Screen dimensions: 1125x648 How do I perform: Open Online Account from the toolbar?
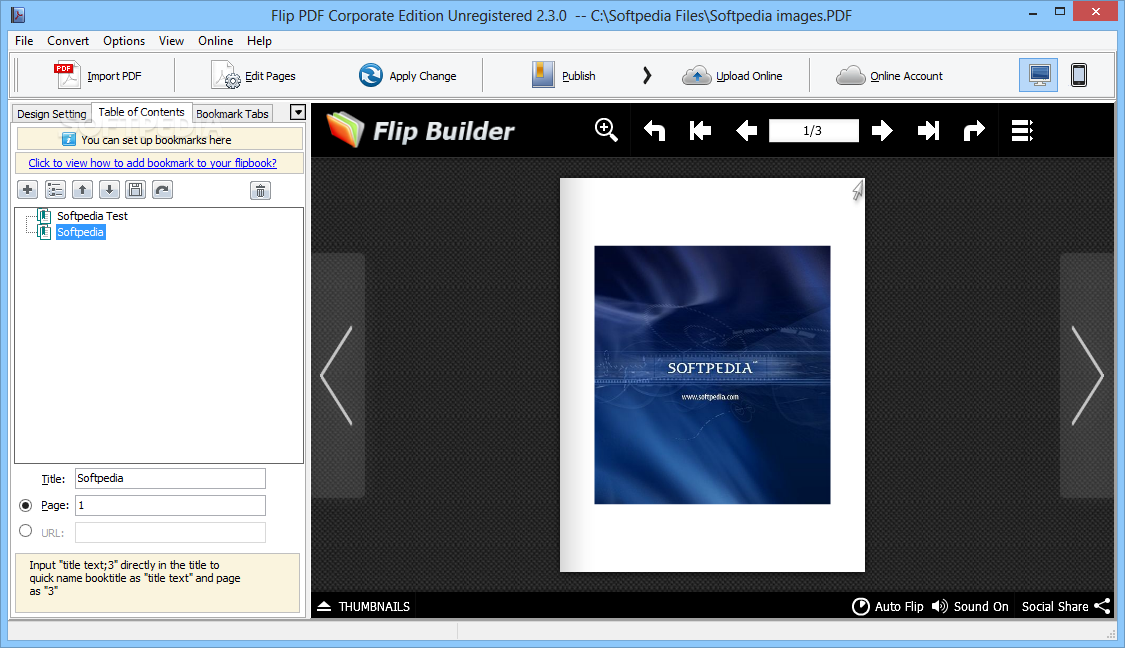point(889,75)
